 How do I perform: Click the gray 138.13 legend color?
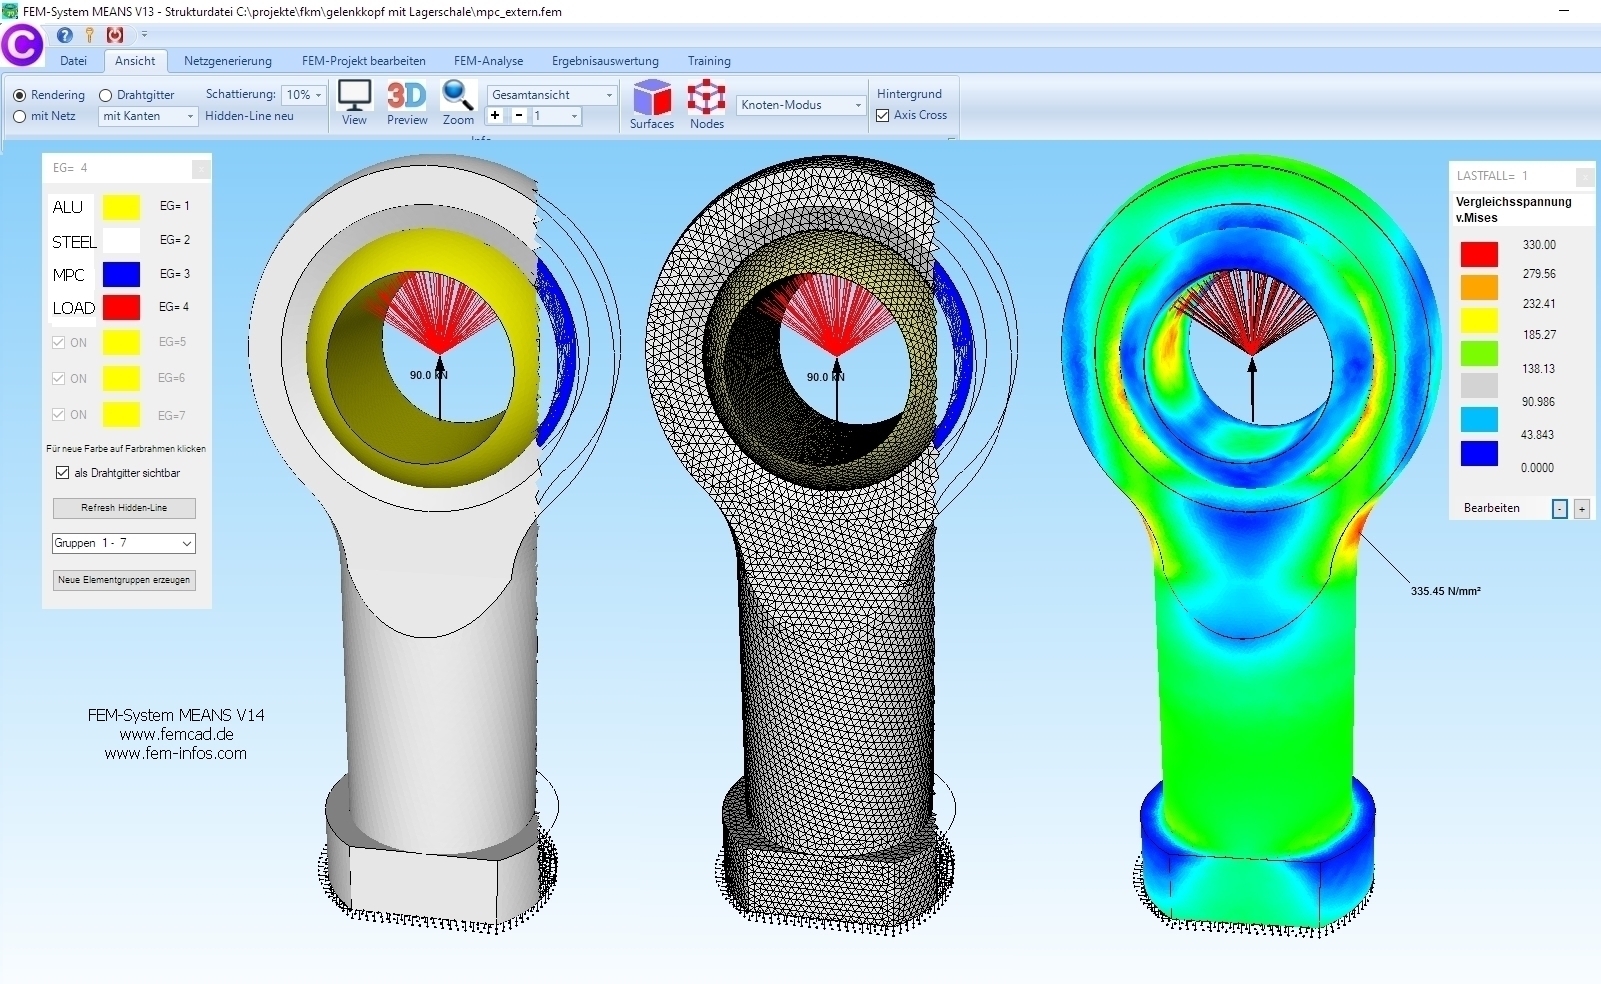(1479, 386)
